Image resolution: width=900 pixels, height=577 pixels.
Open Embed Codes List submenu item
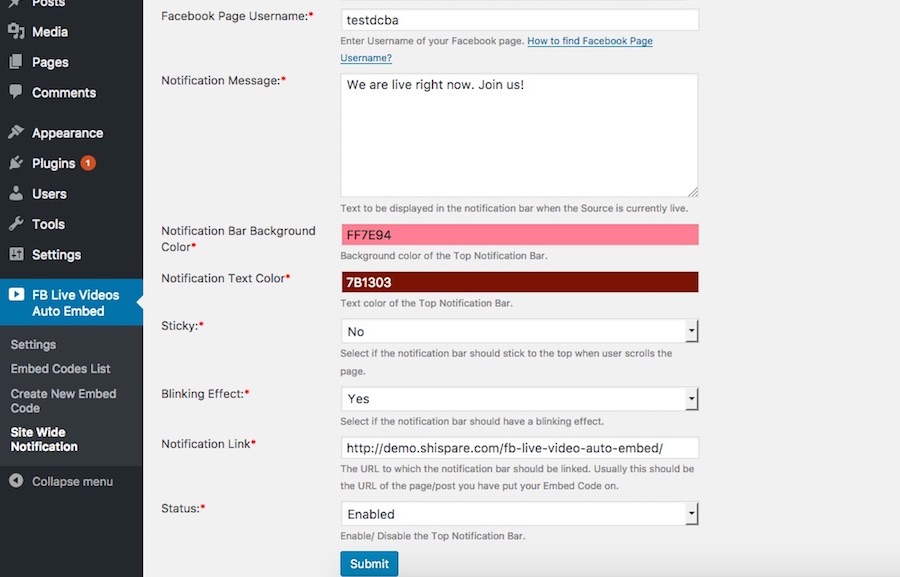click(60, 369)
